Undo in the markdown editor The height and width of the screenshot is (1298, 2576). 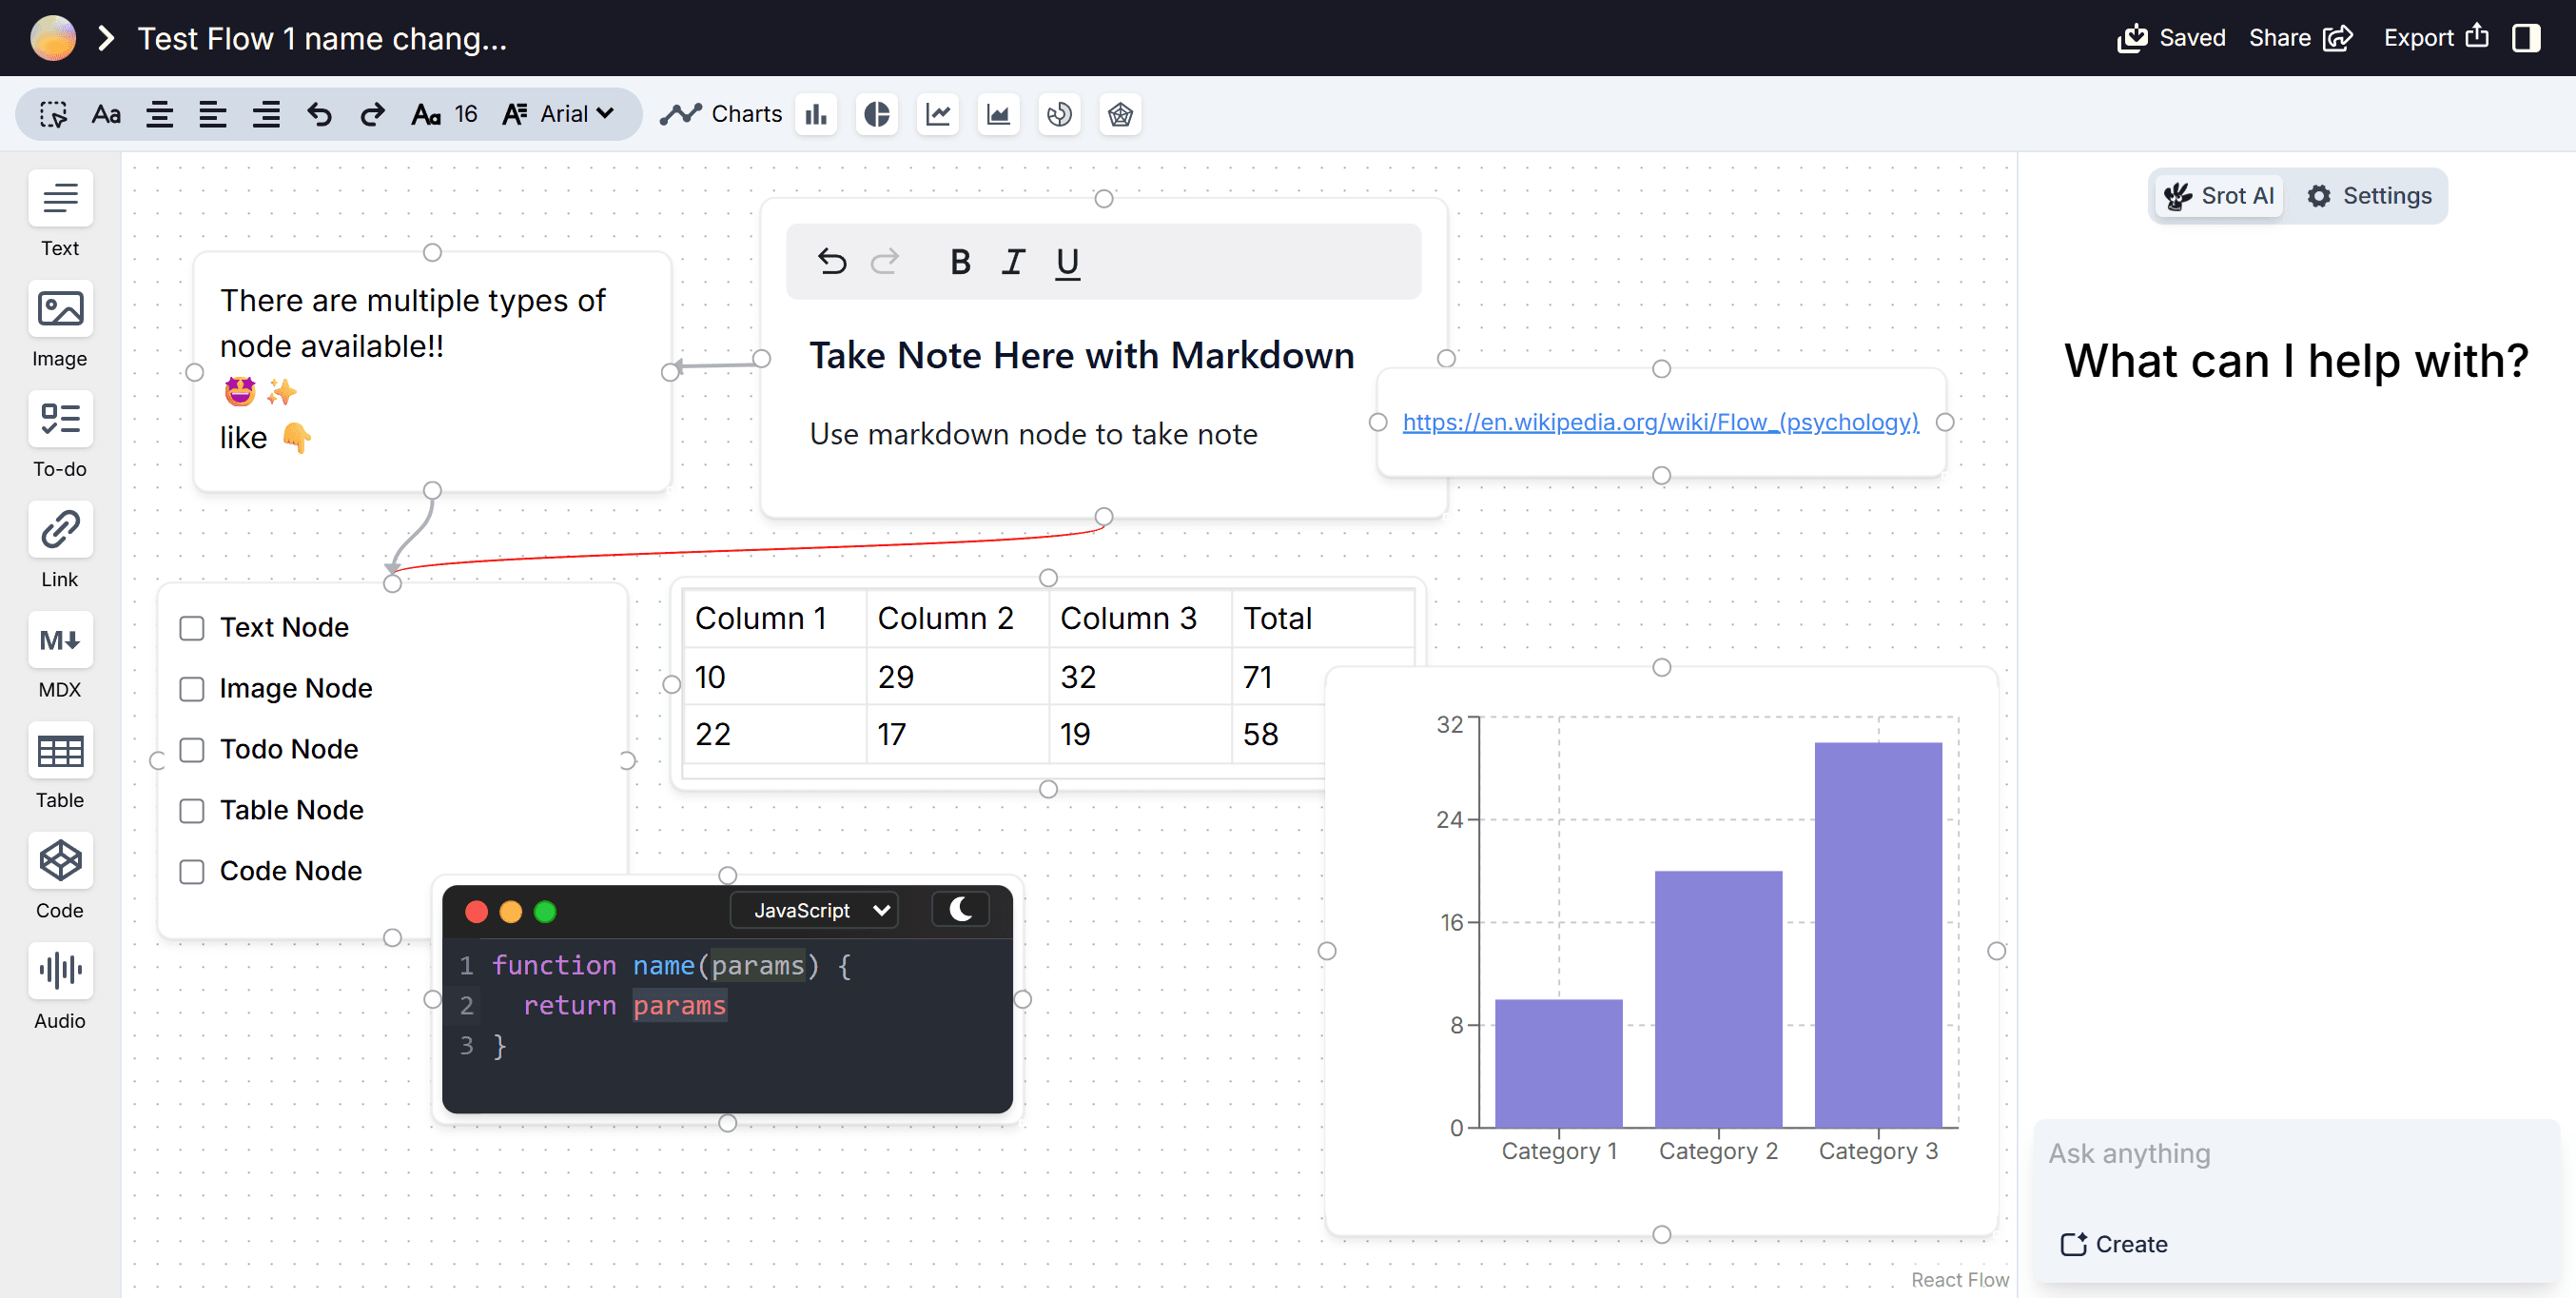point(832,262)
